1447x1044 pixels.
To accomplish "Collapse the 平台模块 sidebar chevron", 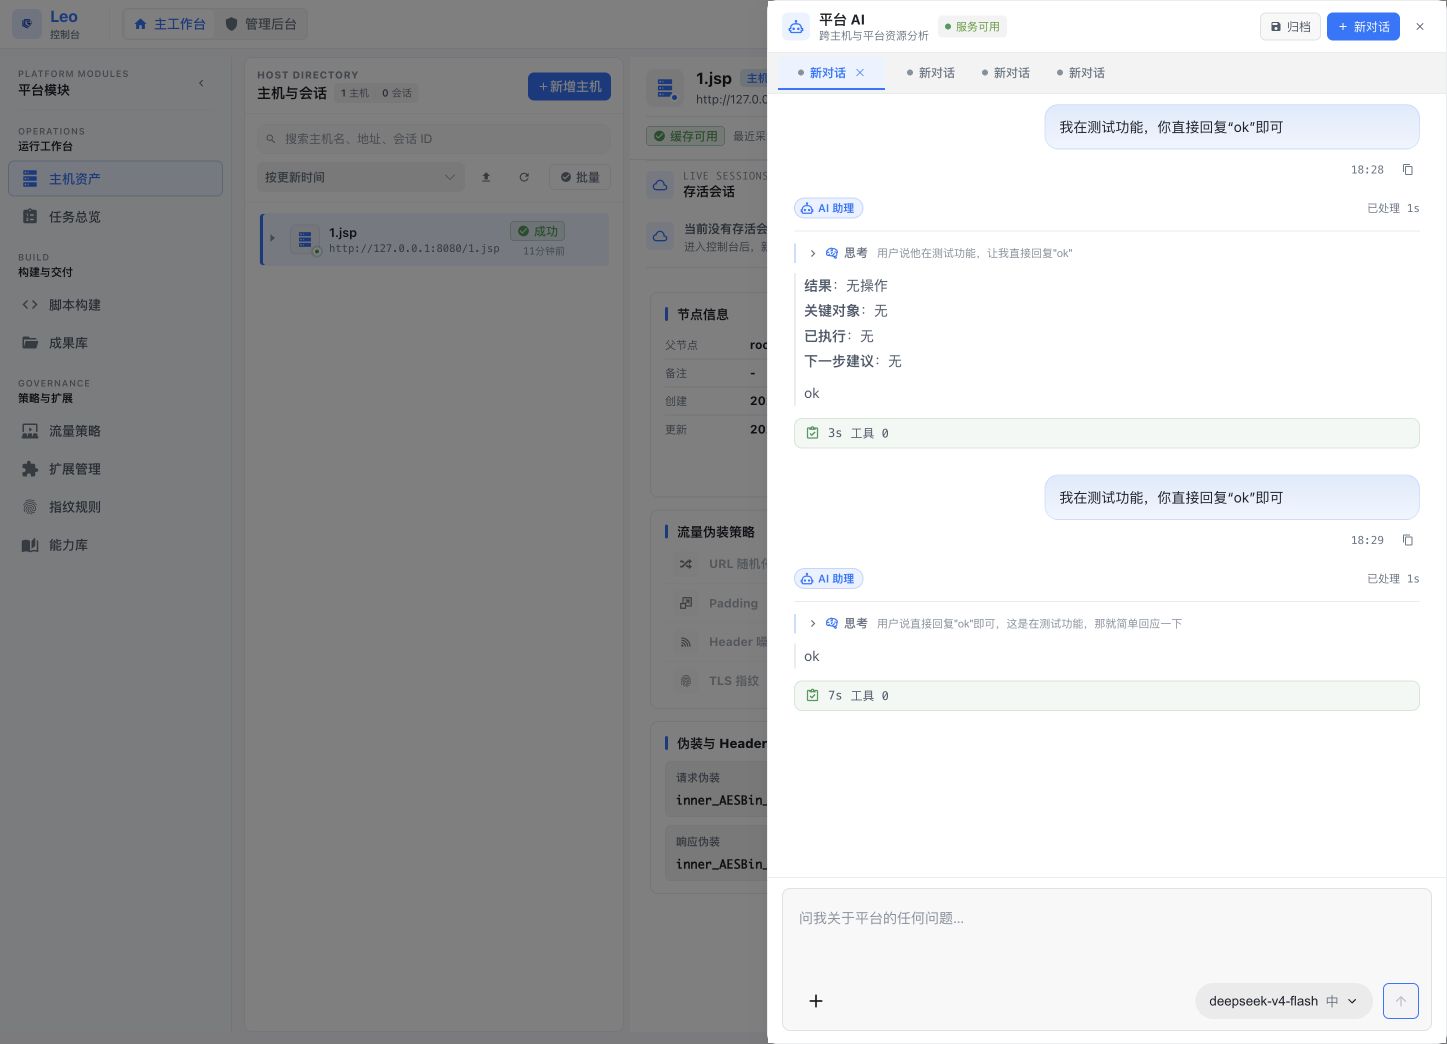I will (x=201, y=83).
